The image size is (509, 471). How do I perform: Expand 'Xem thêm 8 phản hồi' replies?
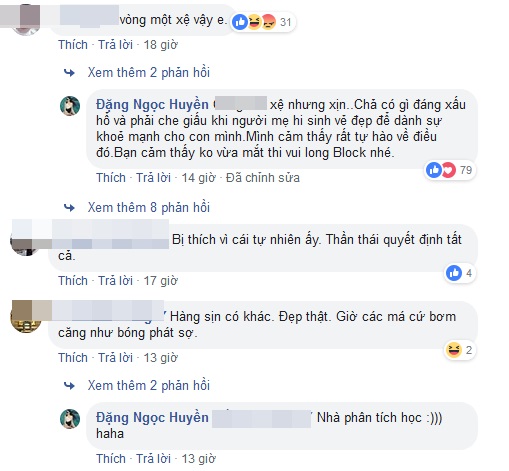pyautogui.click(x=149, y=207)
